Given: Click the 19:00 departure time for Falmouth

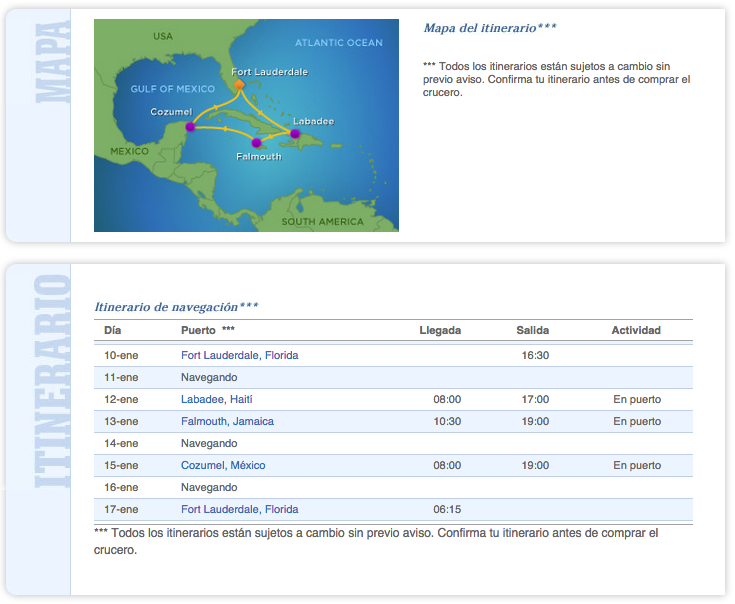Looking at the screenshot, I should click(535, 421).
